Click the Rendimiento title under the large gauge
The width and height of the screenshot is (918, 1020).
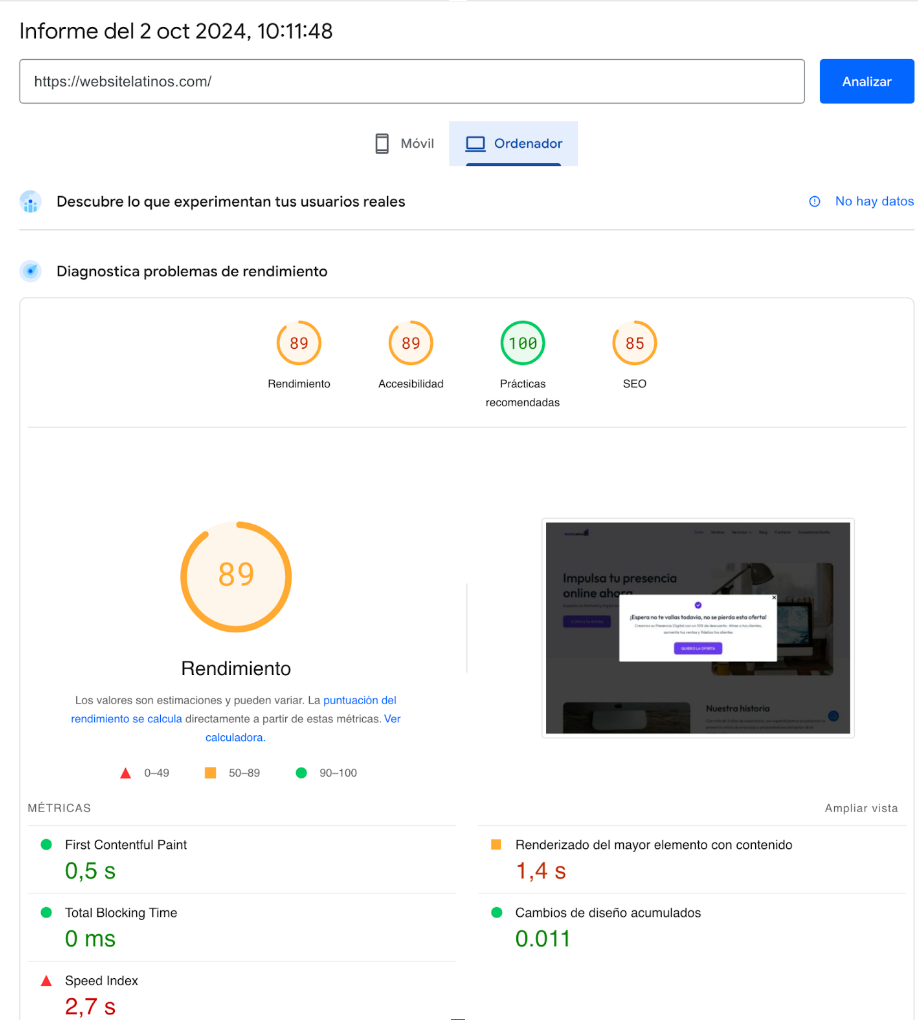click(x=236, y=668)
